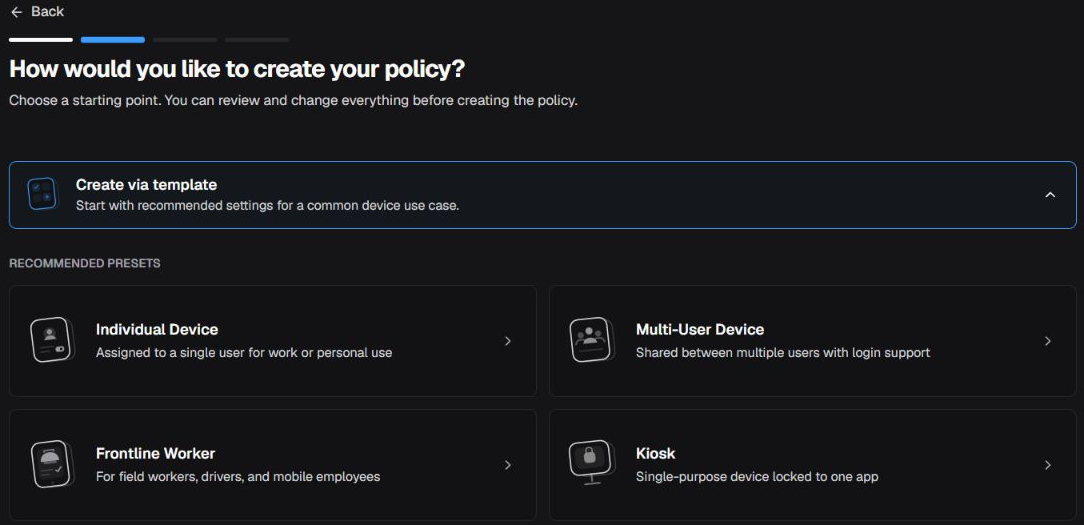Choose the Multi-User Device preset title
This screenshot has height=525, width=1084.
point(700,329)
